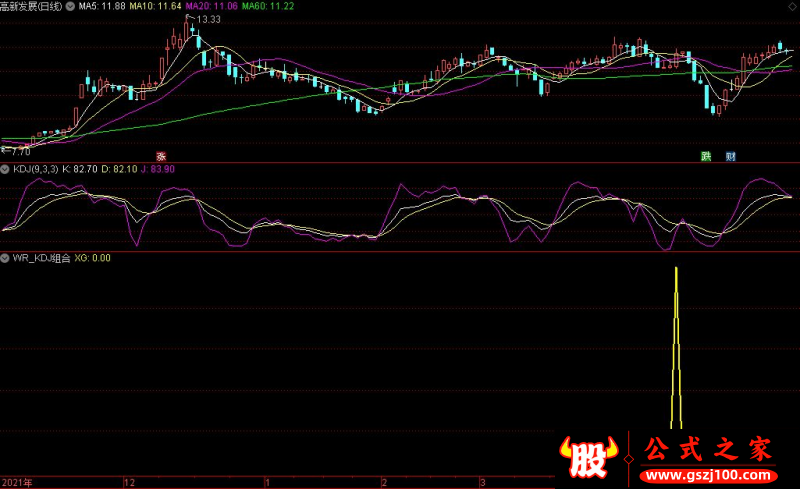Viewport: 800px width, 489px height.
Task: Click the 2021年 timeline label
Action: click(x=17, y=482)
